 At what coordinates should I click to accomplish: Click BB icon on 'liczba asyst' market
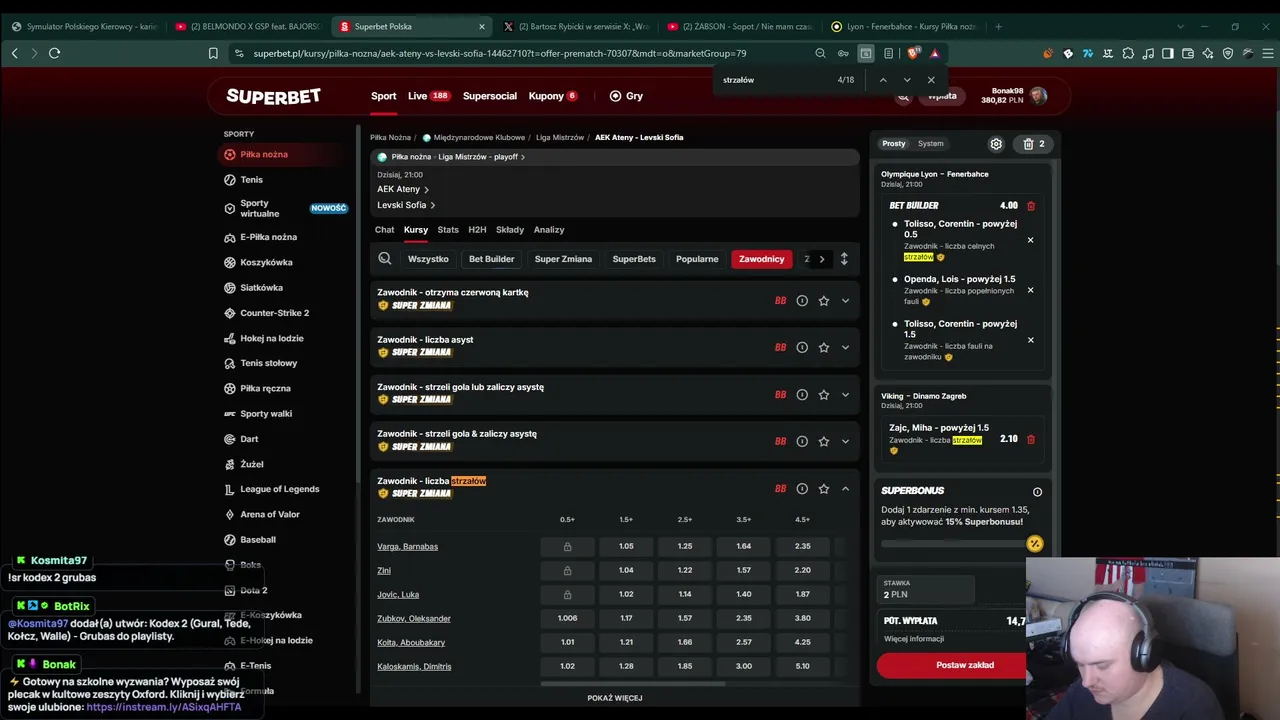(780, 348)
